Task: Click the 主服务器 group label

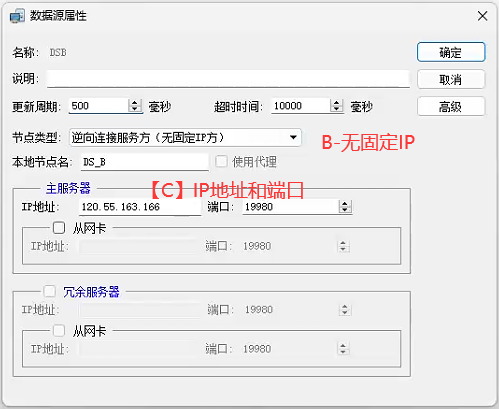Action: coord(68,189)
